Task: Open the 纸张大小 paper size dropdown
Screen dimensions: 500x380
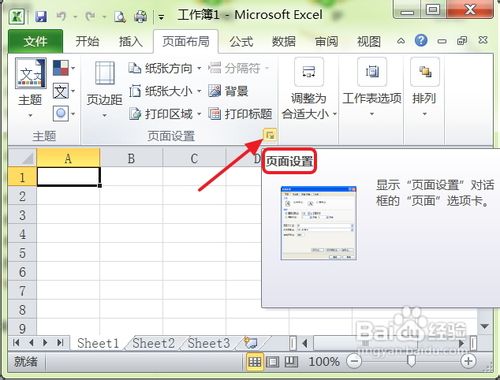Action: coord(165,91)
